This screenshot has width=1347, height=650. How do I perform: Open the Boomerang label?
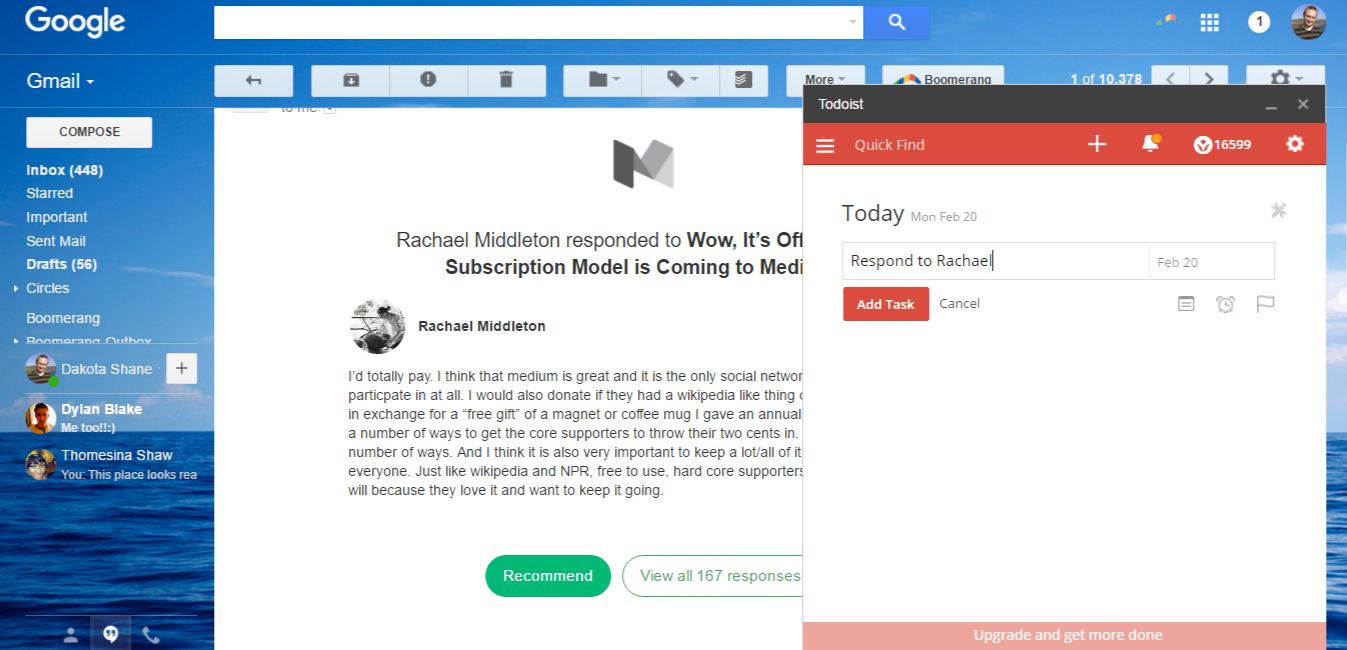[63, 318]
